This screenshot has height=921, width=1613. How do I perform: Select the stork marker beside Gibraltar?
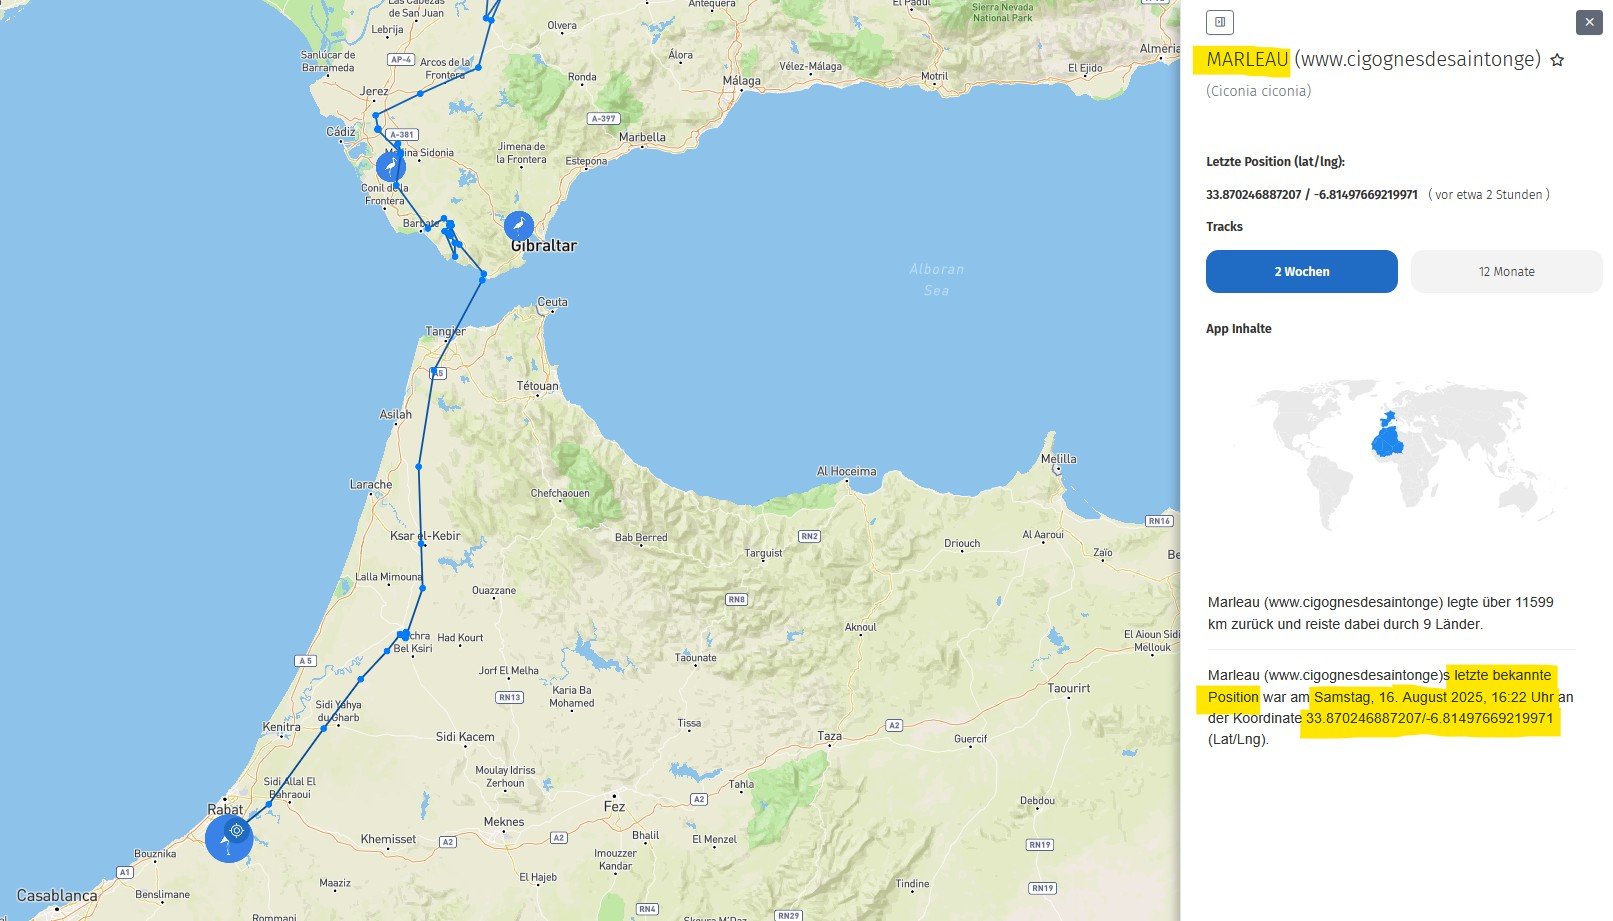click(518, 226)
